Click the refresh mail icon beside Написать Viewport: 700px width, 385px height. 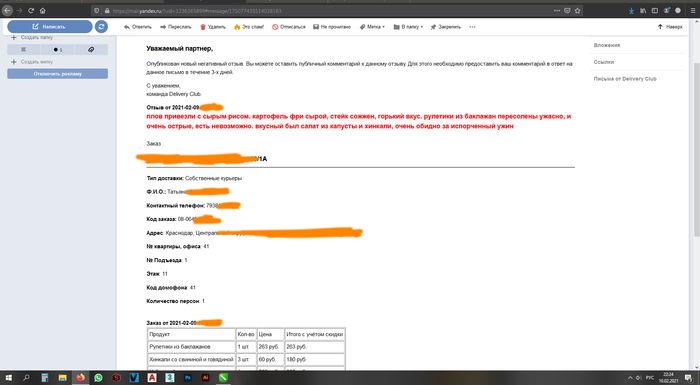coord(101,27)
